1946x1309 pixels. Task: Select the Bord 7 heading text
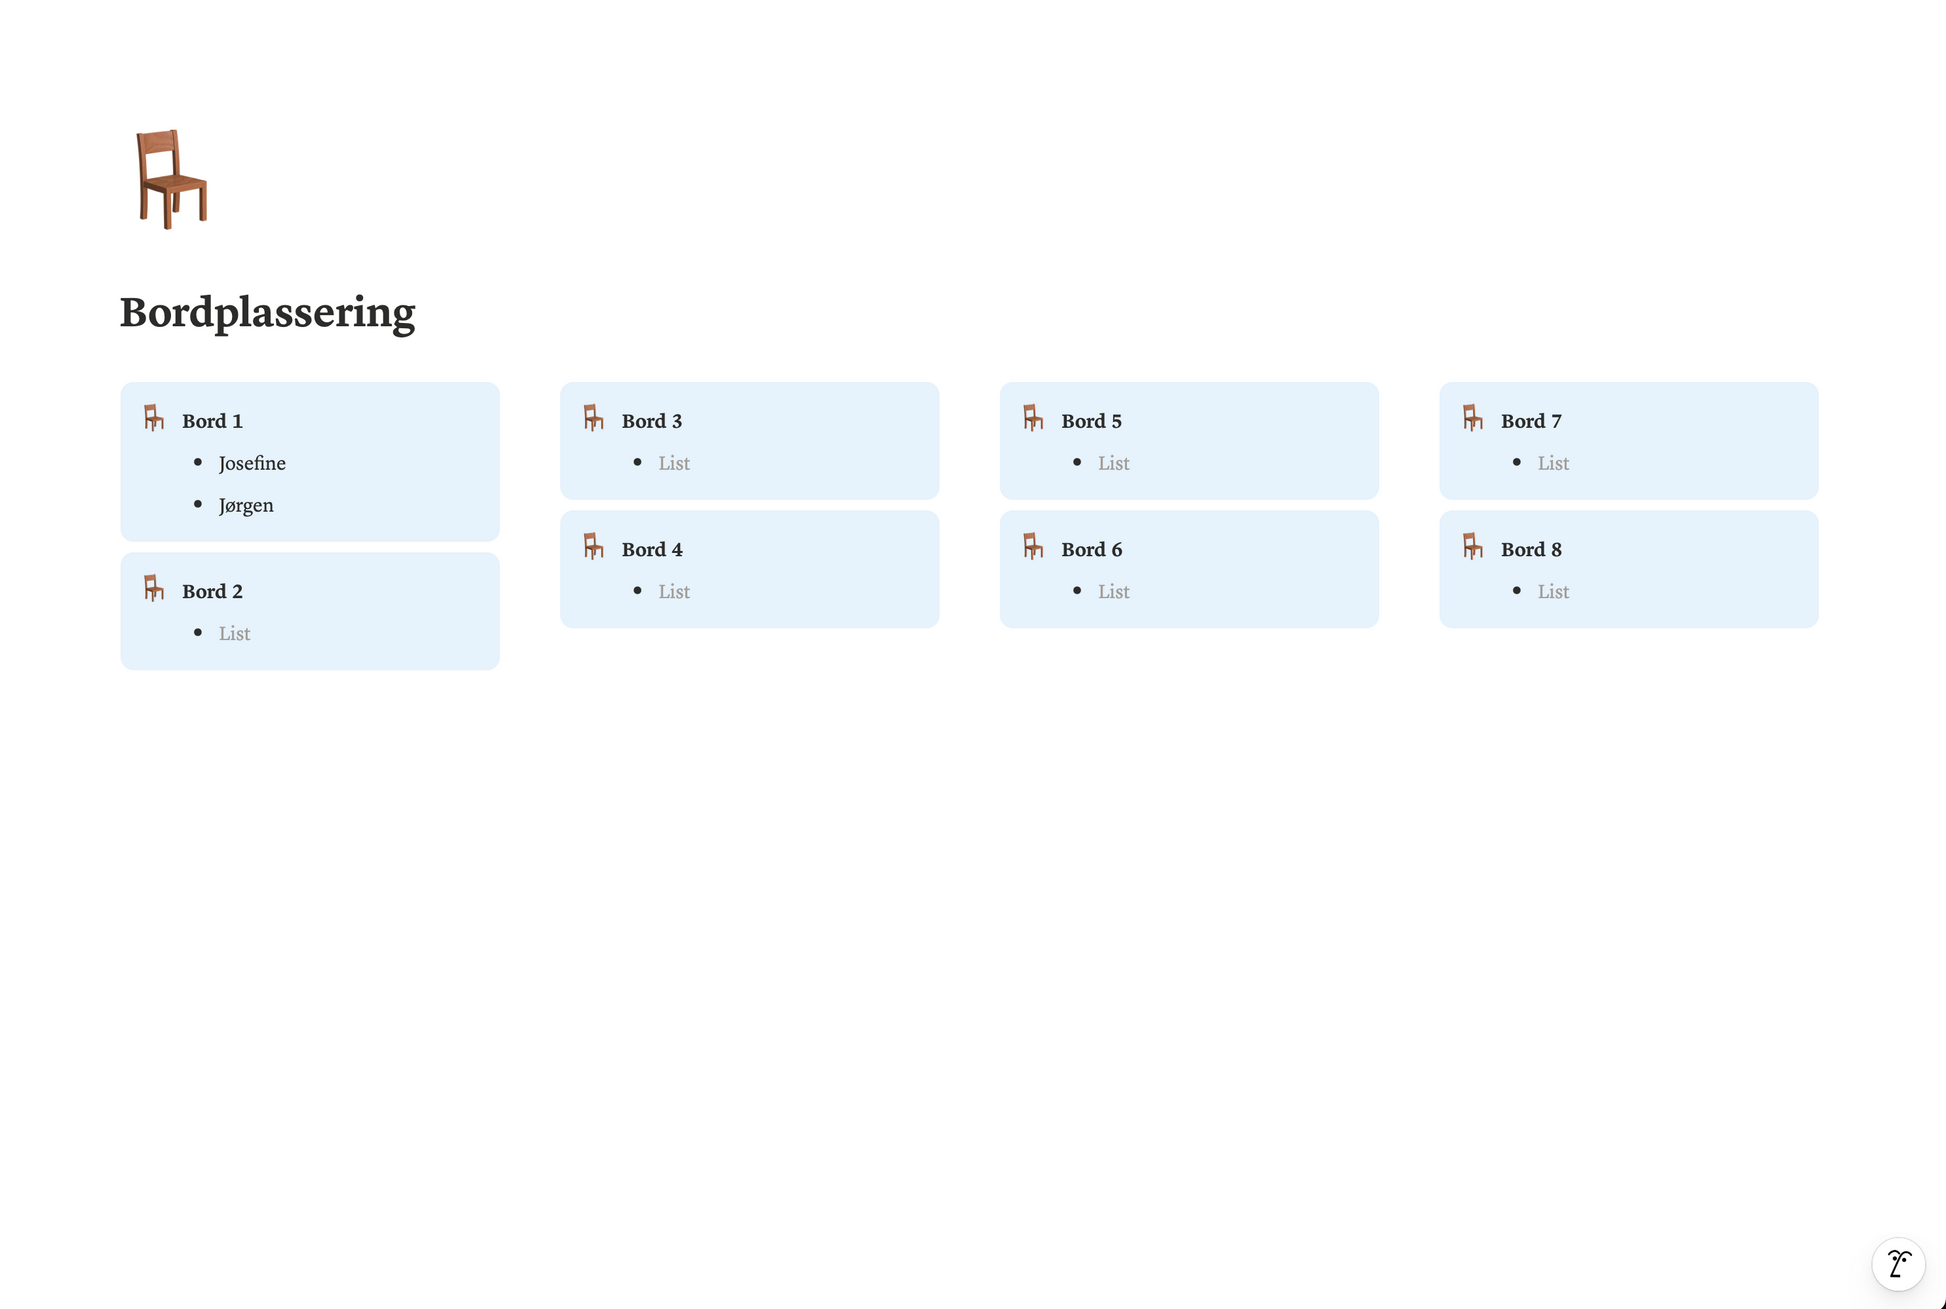(x=1531, y=421)
